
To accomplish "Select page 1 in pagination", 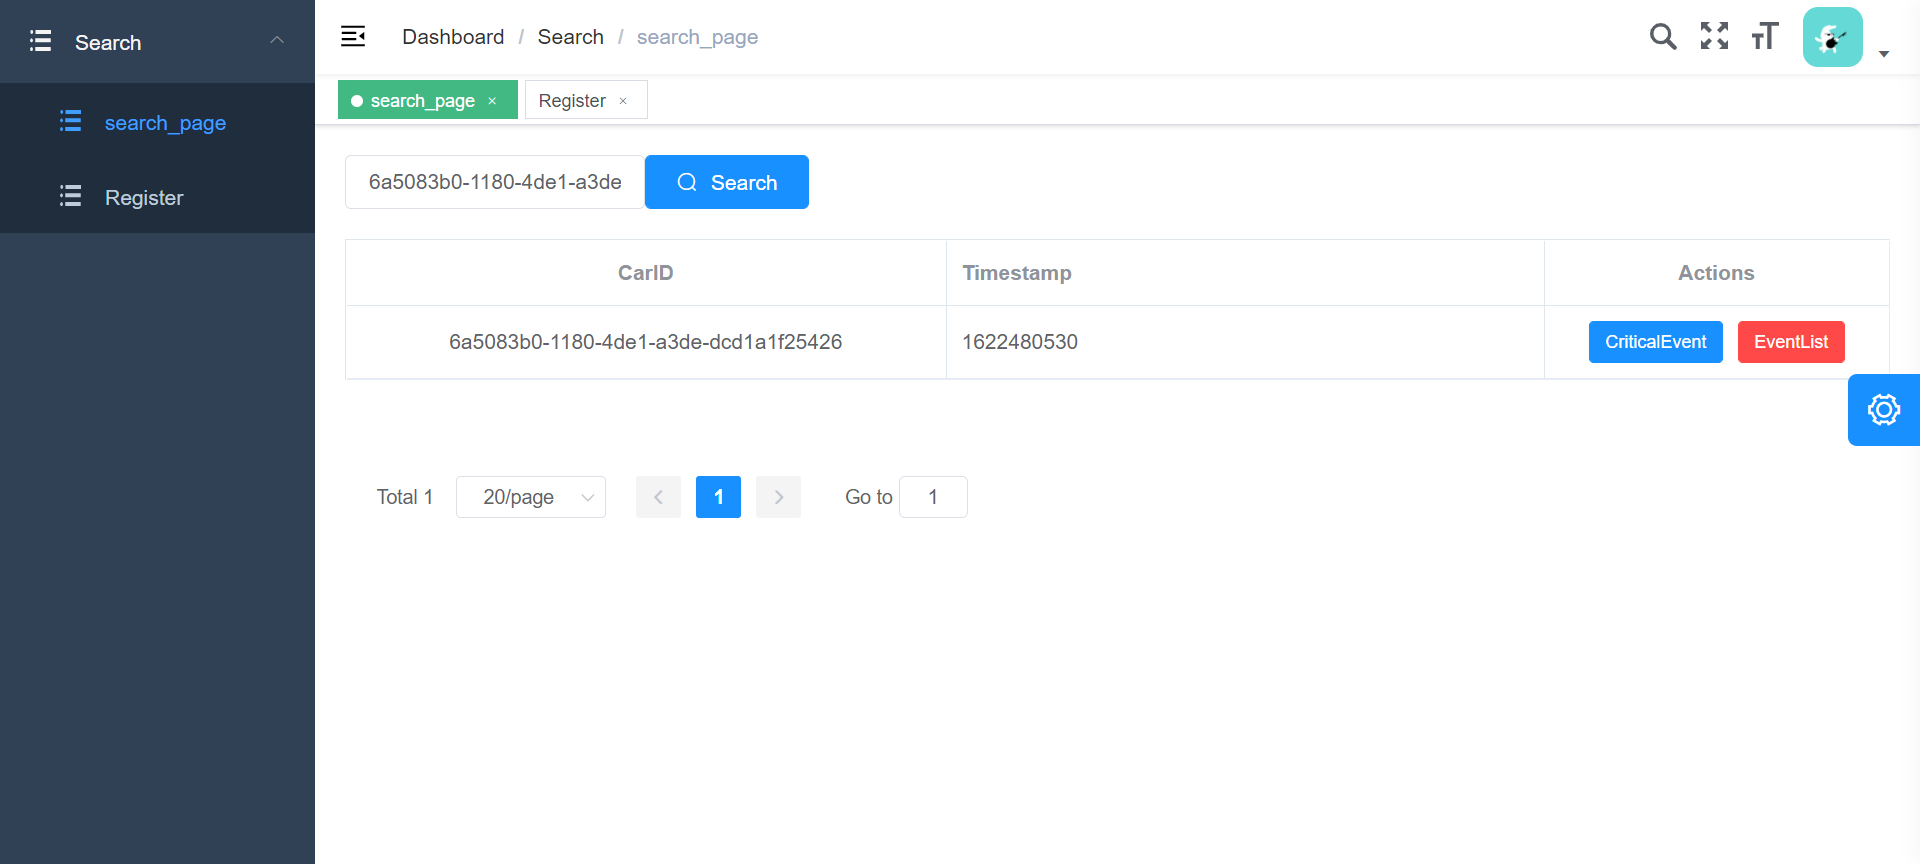I will click(x=718, y=497).
